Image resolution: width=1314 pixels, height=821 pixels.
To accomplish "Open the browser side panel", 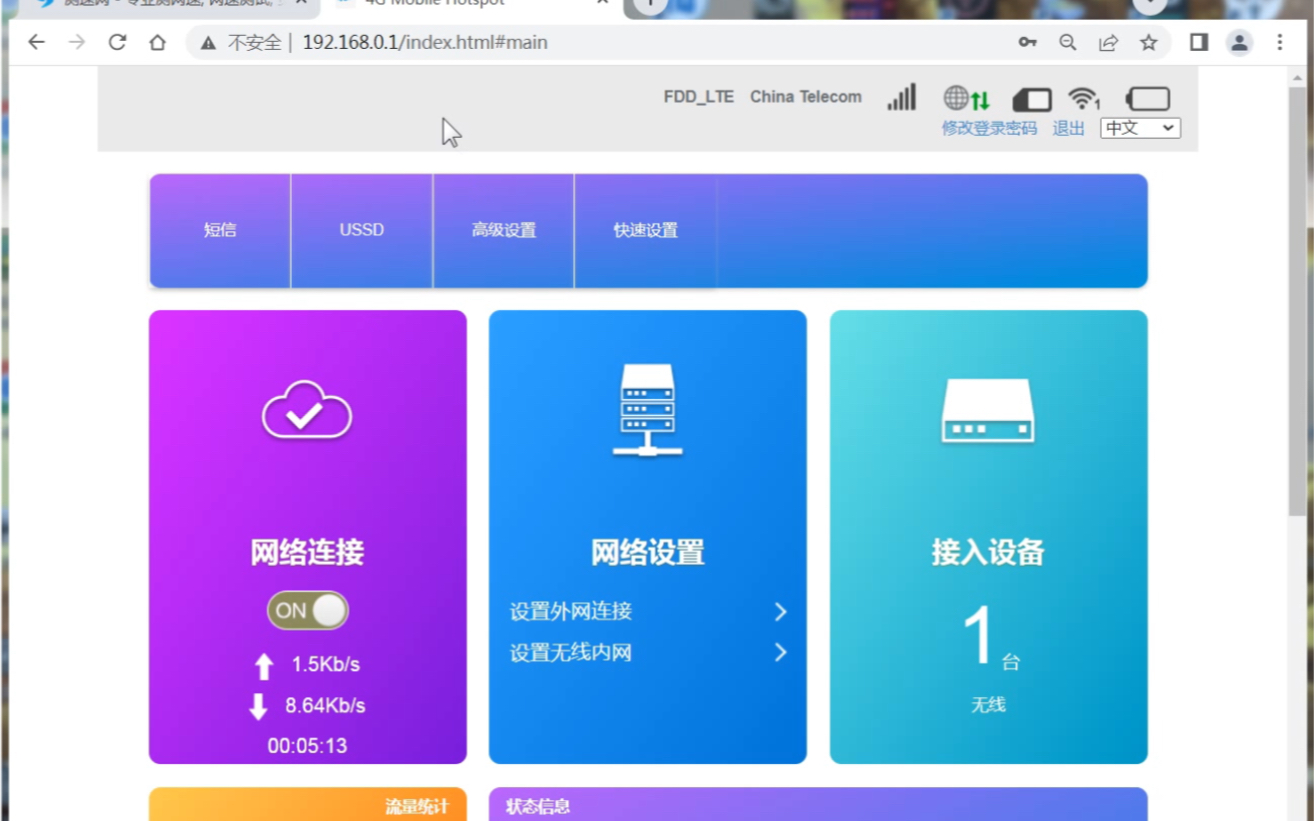I will click(x=1198, y=42).
